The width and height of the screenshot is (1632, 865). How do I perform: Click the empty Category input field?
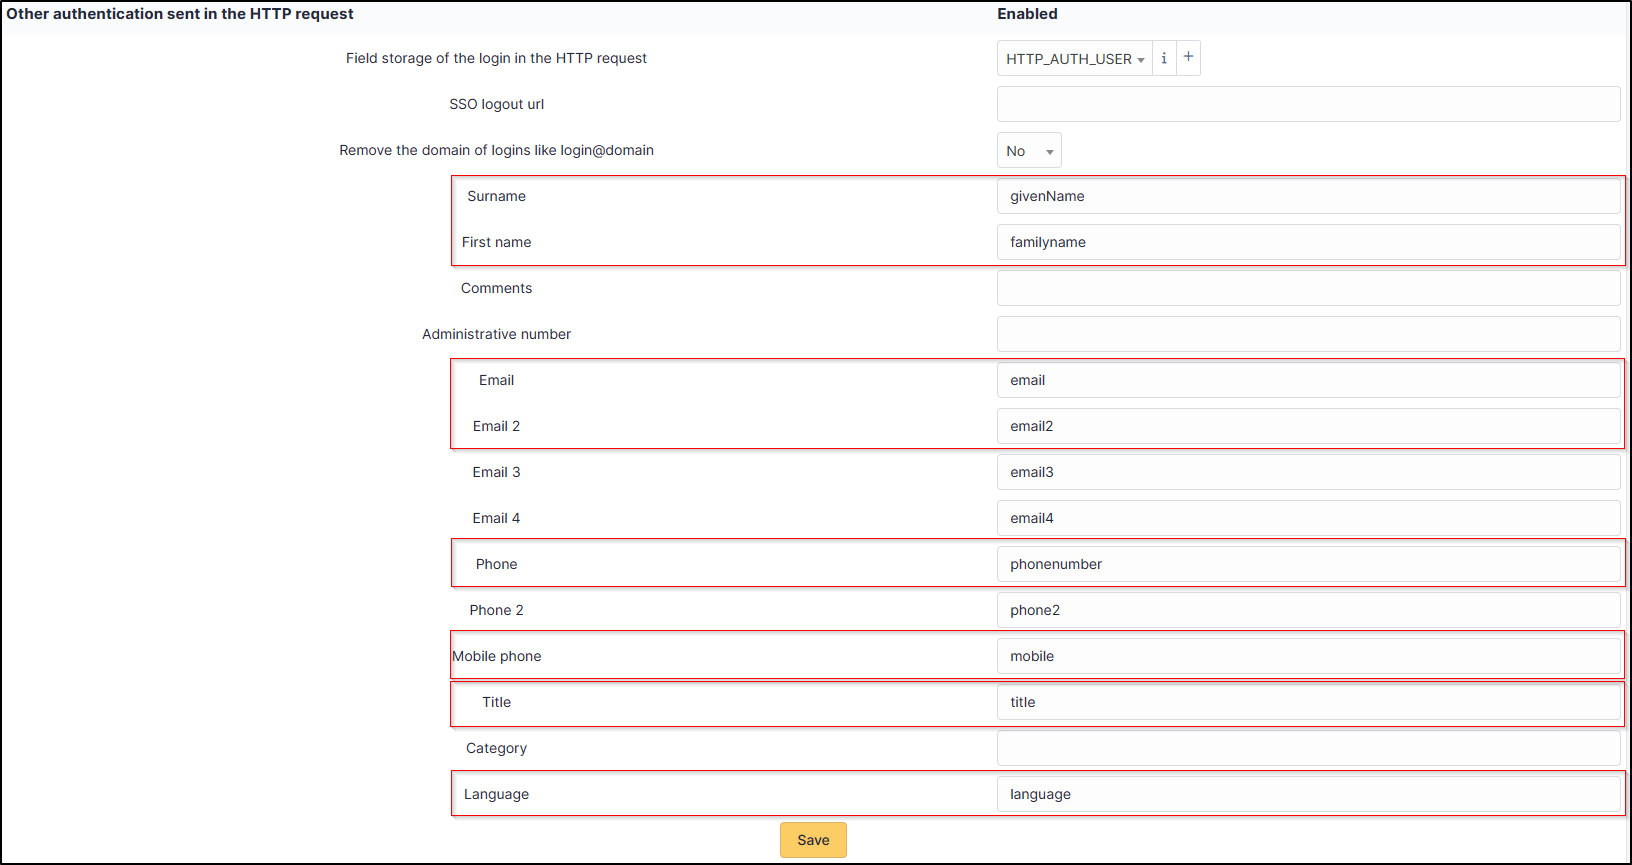(x=1308, y=748)
